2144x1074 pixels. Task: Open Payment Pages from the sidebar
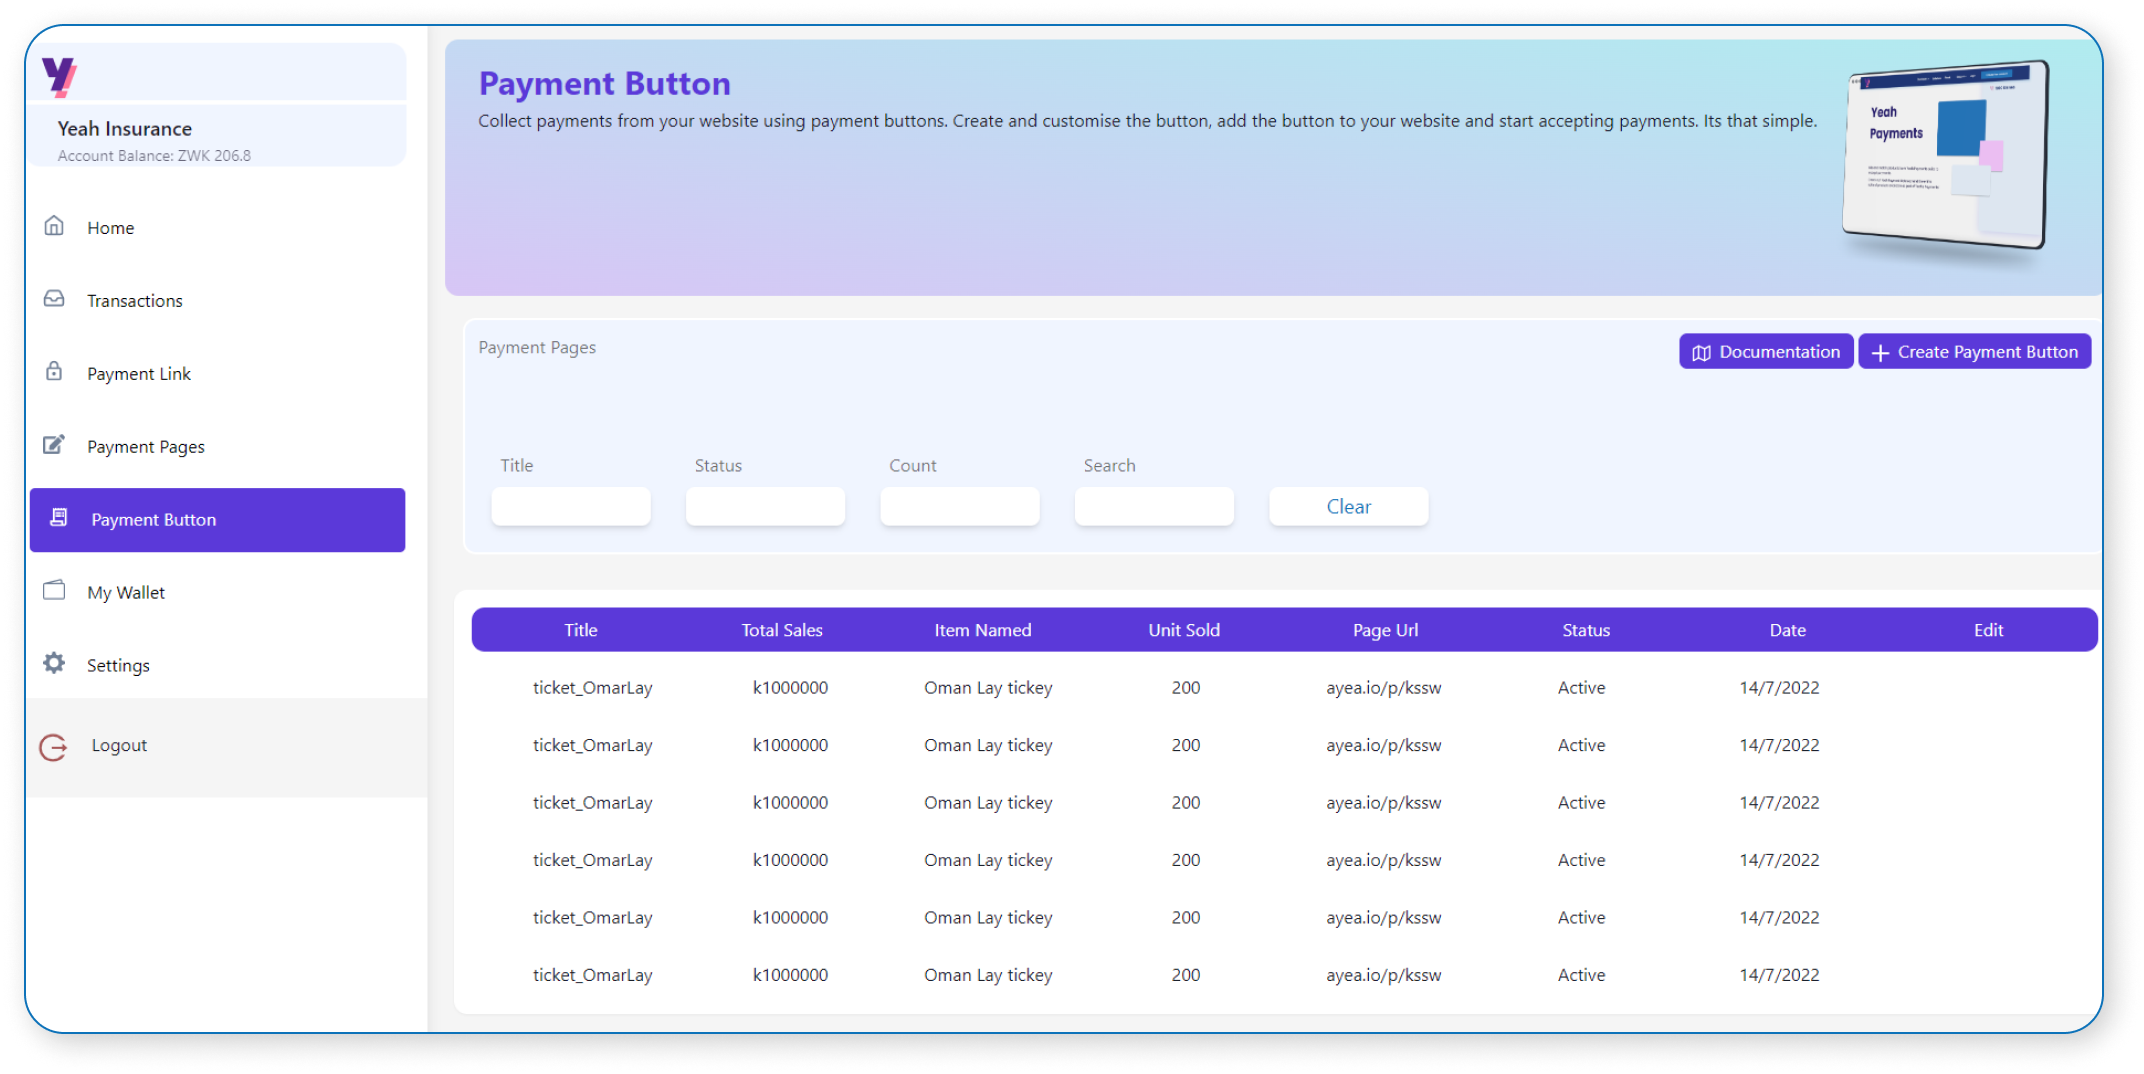[x=145, y=447]
